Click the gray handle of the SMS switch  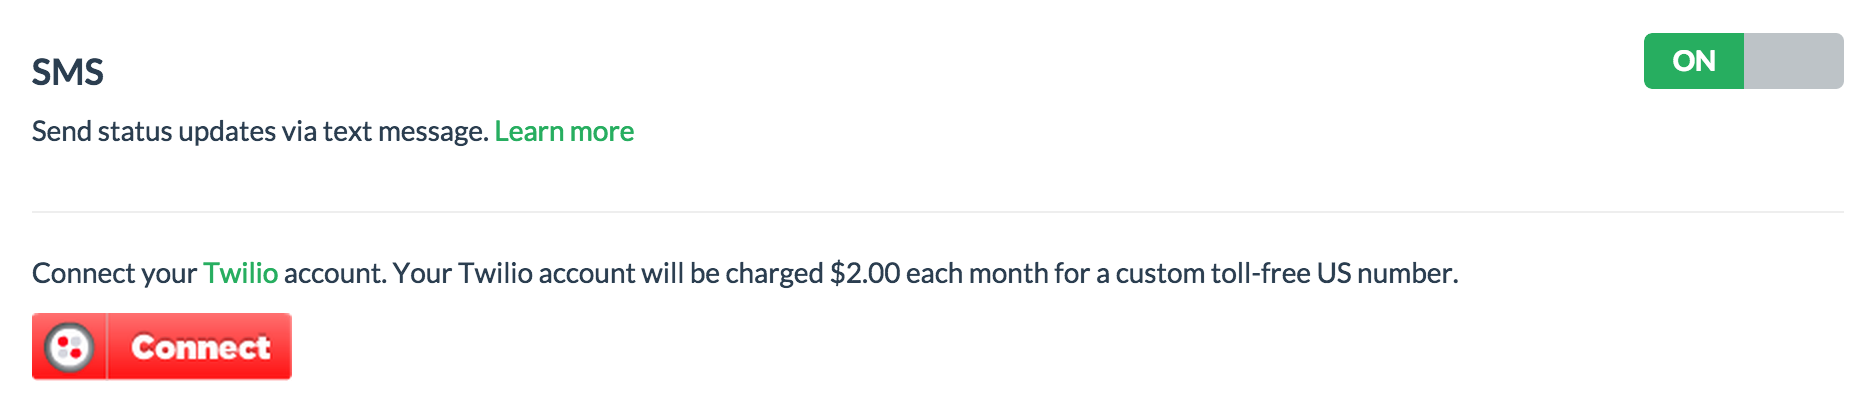point(1794,61)
